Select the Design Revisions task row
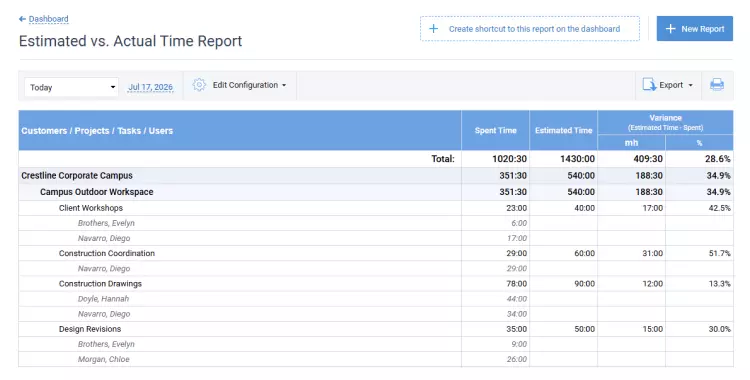This screenshot has height=380, width=750. 375,329
